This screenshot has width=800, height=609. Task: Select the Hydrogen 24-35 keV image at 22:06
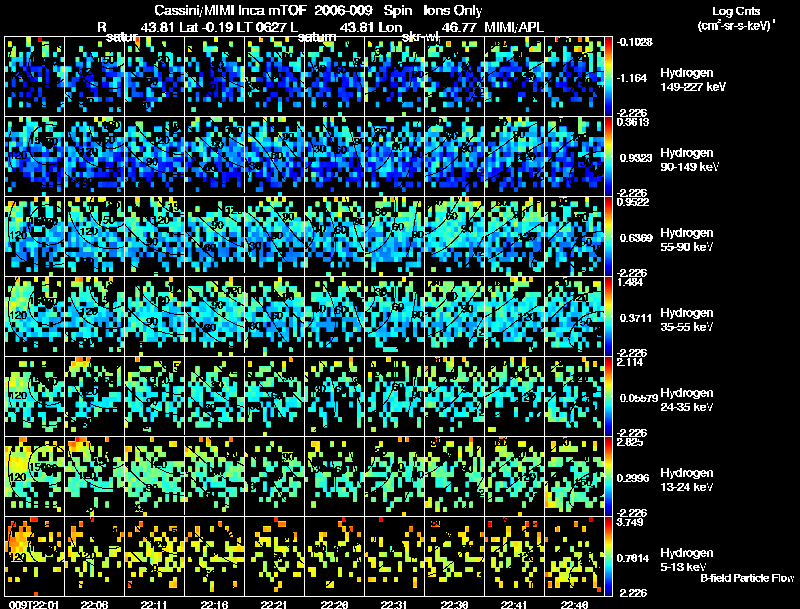[94, 396]
